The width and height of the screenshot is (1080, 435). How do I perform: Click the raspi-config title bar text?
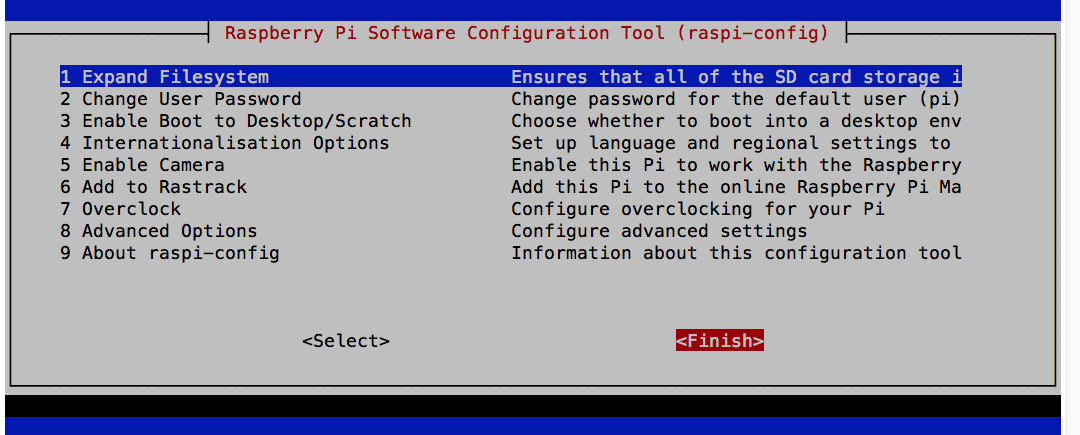click(528, 32)
